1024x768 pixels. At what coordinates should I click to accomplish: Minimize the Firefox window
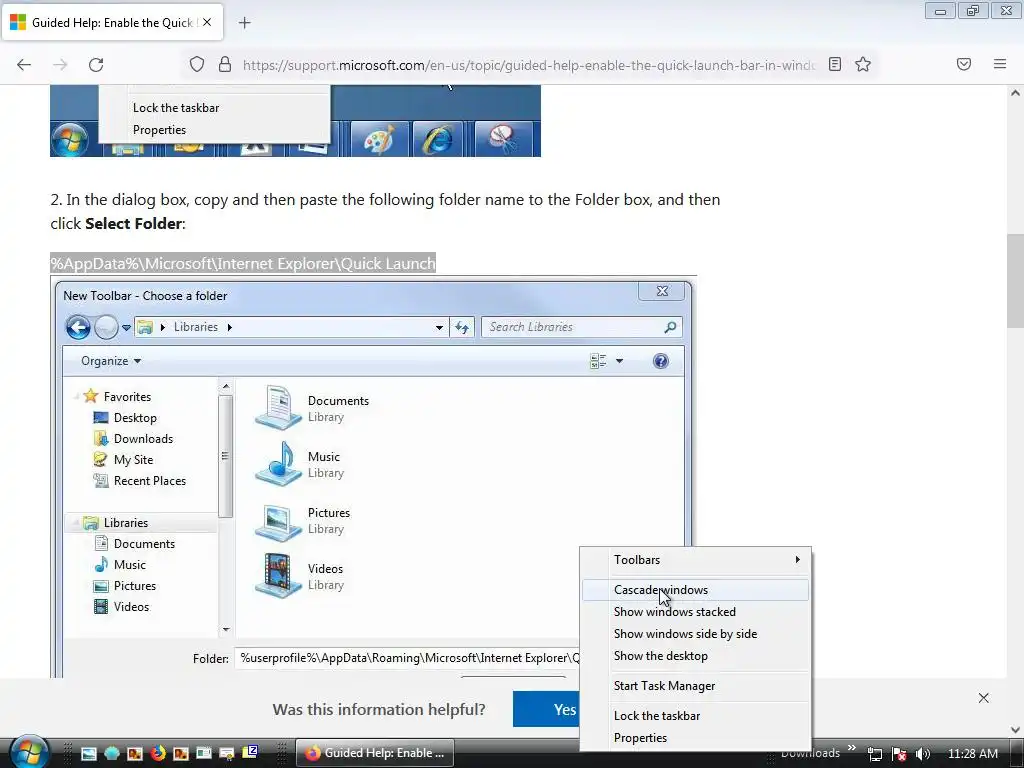(940, 11)
